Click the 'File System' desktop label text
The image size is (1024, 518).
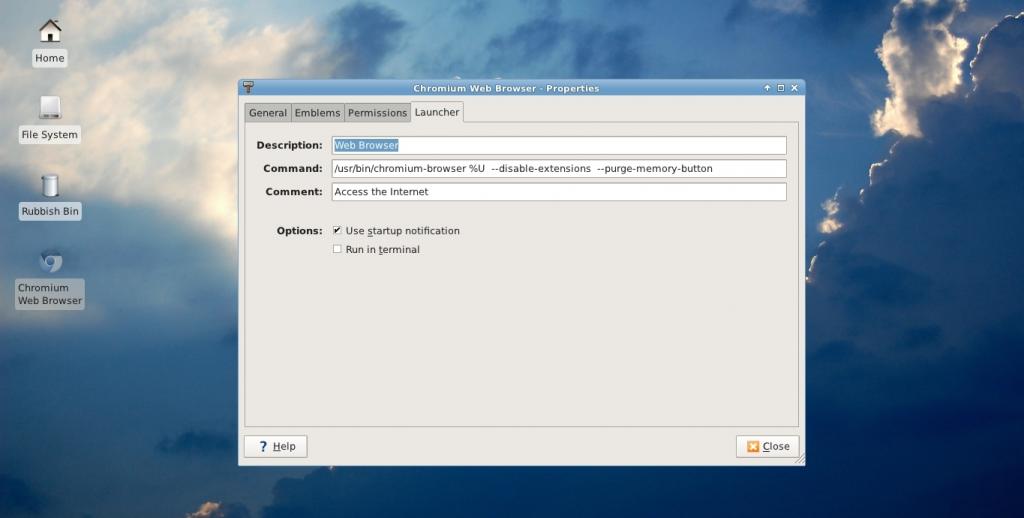[x=50, y=135]
